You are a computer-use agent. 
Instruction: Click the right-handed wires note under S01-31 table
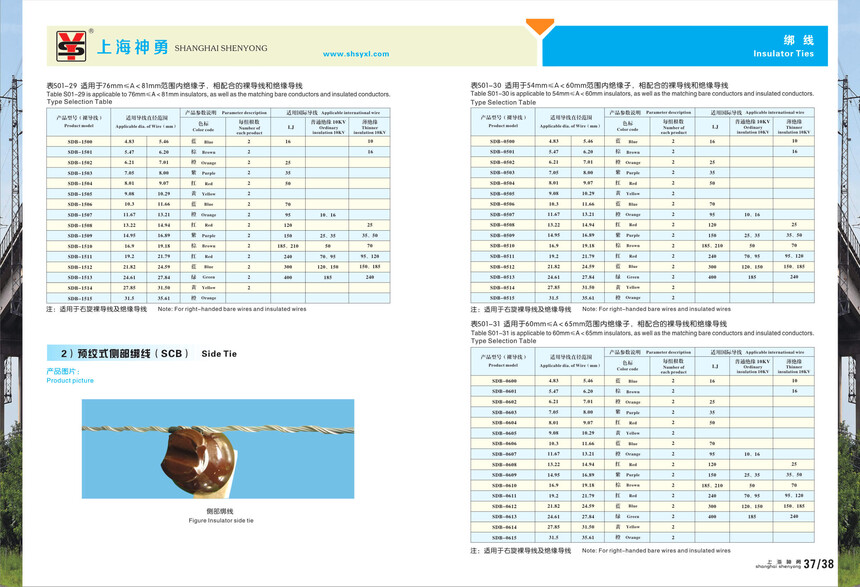656,550
